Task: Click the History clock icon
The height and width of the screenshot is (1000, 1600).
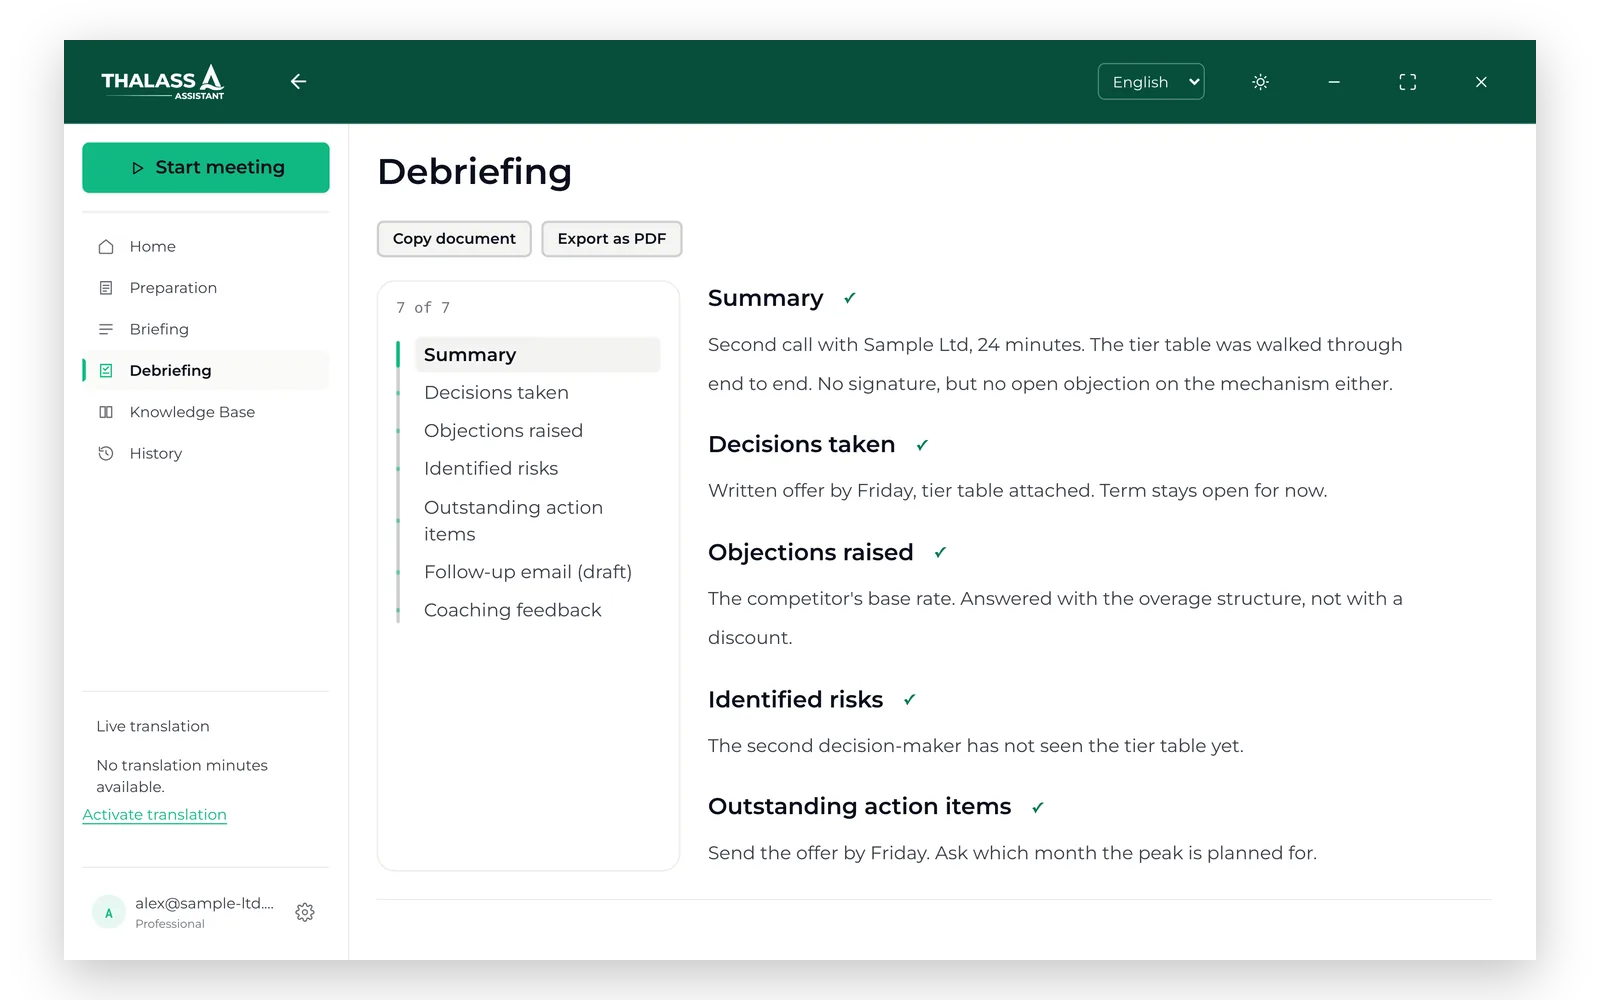Action: [x=106, y=453]
